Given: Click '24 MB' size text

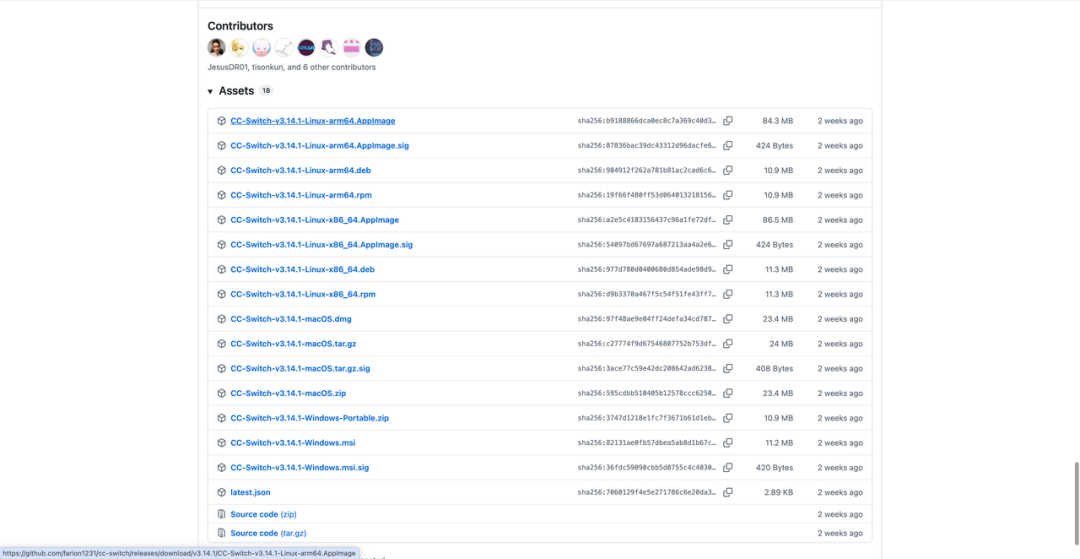Looking at the screenshot, I should 781,344.
